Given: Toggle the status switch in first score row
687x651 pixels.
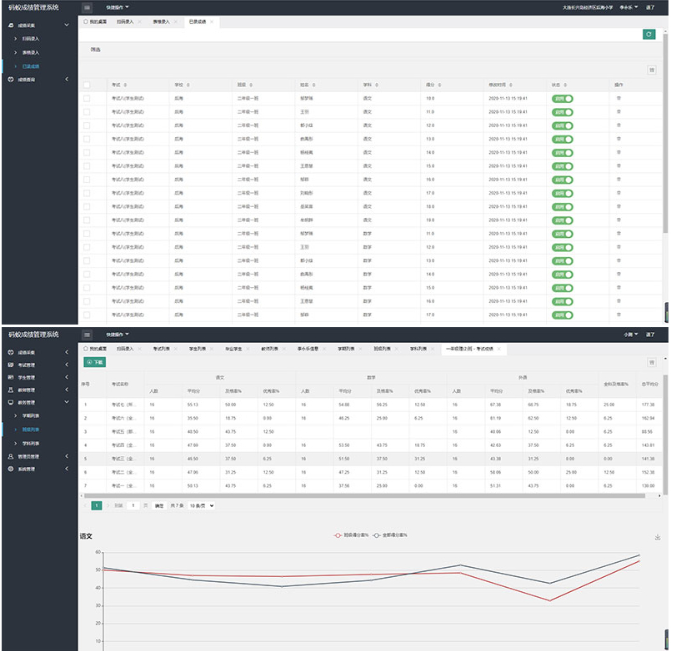Looking at the screenshot, I should [562, 98].
